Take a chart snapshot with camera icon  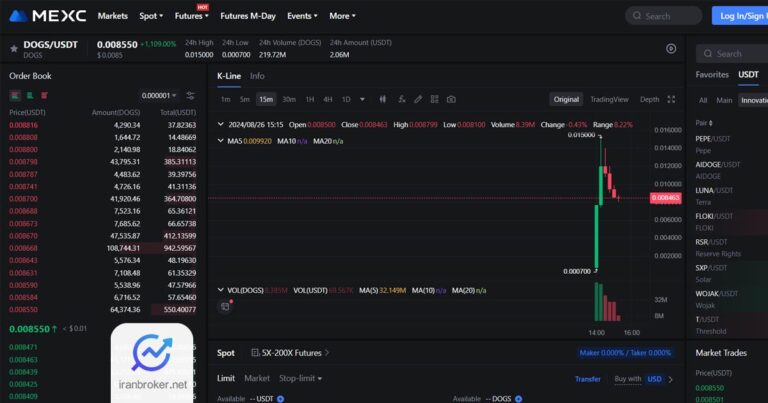[x=451, y=99]
